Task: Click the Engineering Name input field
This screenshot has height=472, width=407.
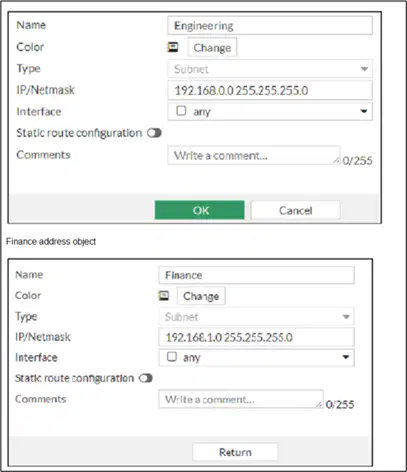Action: coord(270,26)
